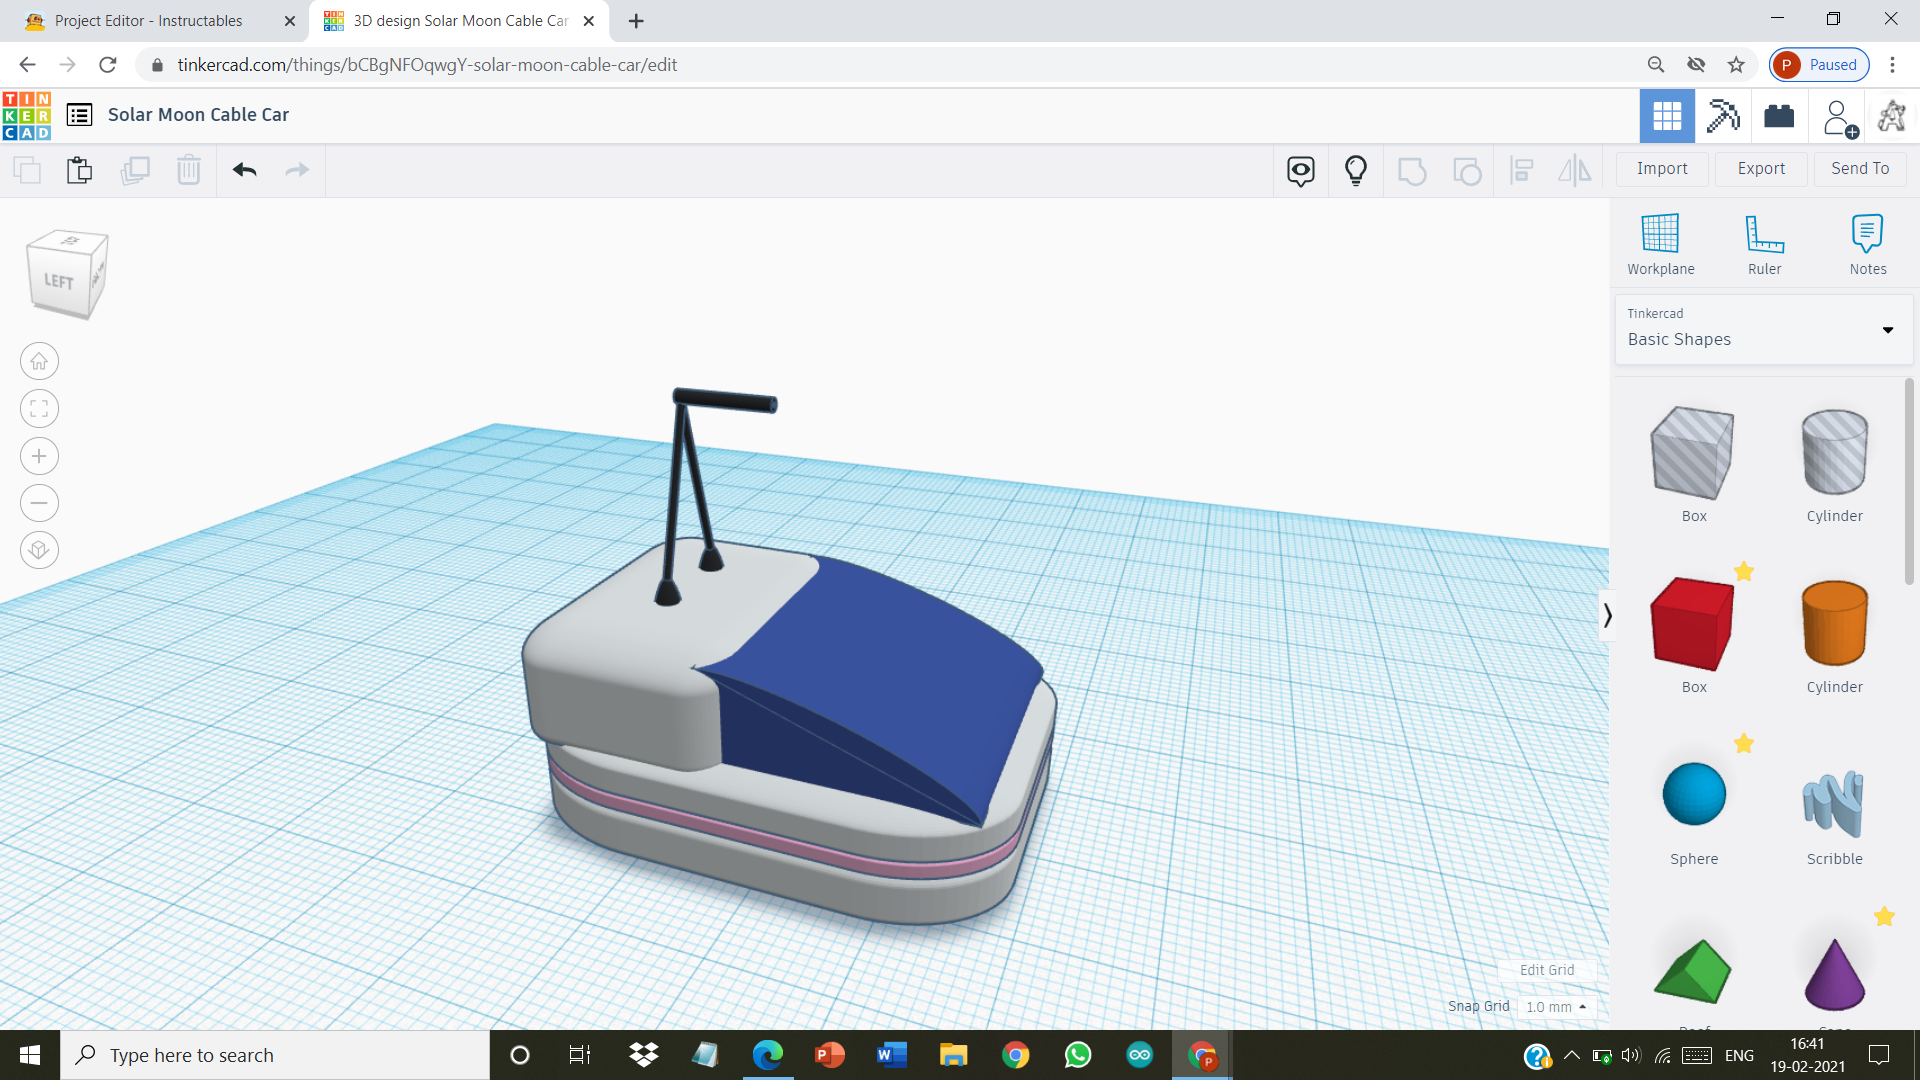Click the Workplane tool icon
This screenshot has width=1920, height=1080.
(x=1659, y=240)
